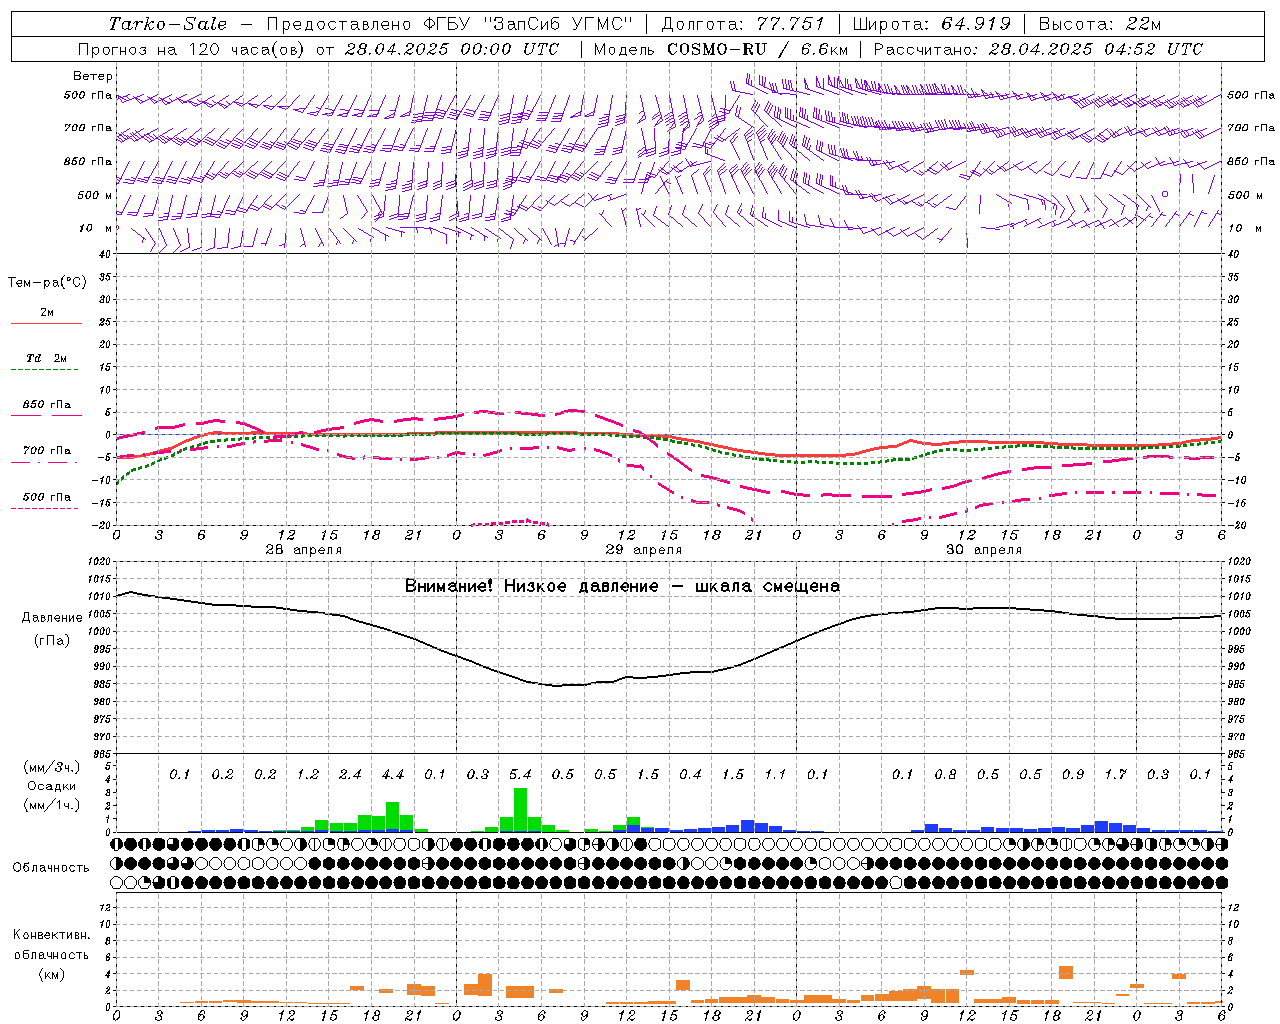Click the 5.4 precipitation total
The height and width of the screenshot is (1024, 1280).
coord(520,774)
